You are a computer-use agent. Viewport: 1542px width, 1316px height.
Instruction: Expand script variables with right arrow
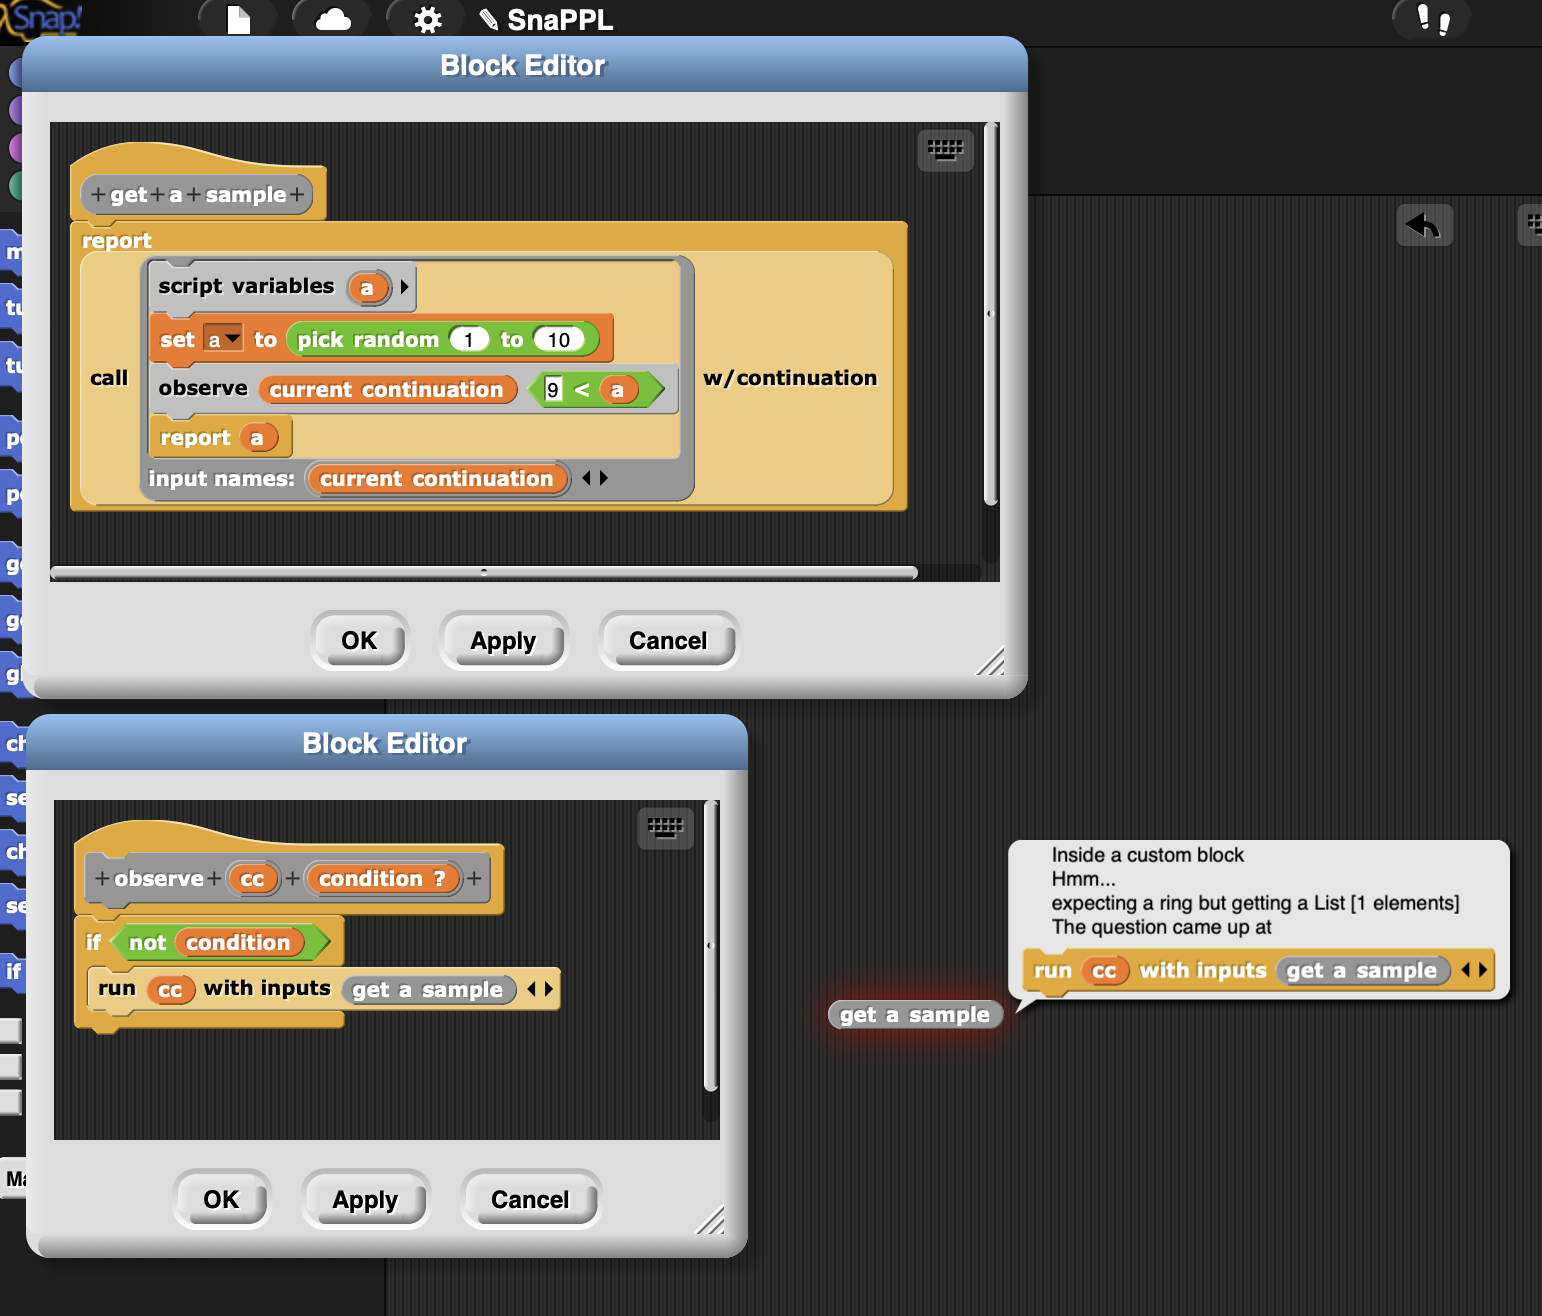pos(405,287)
